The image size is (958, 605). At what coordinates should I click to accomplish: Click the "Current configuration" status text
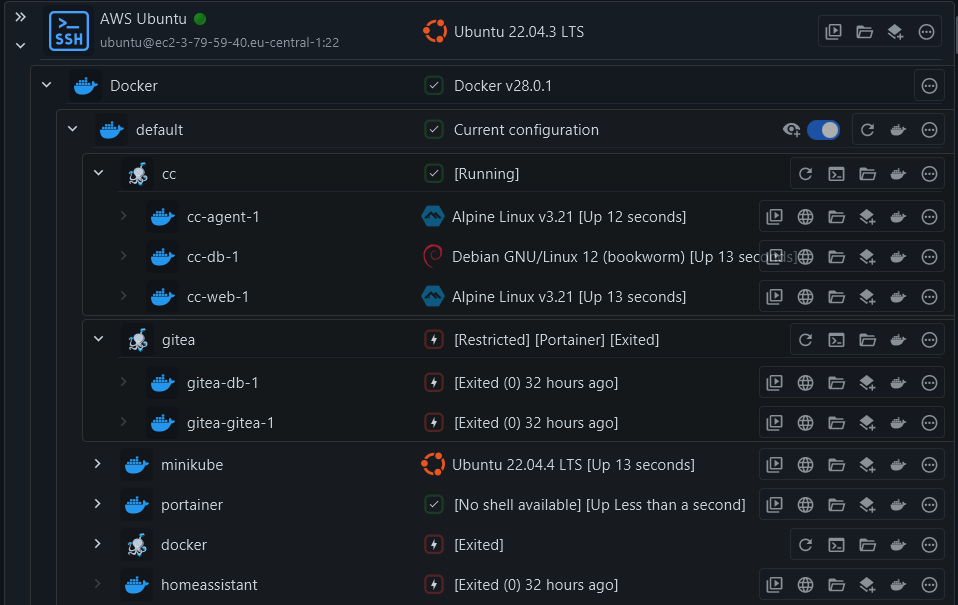click(x=526, y=130)
